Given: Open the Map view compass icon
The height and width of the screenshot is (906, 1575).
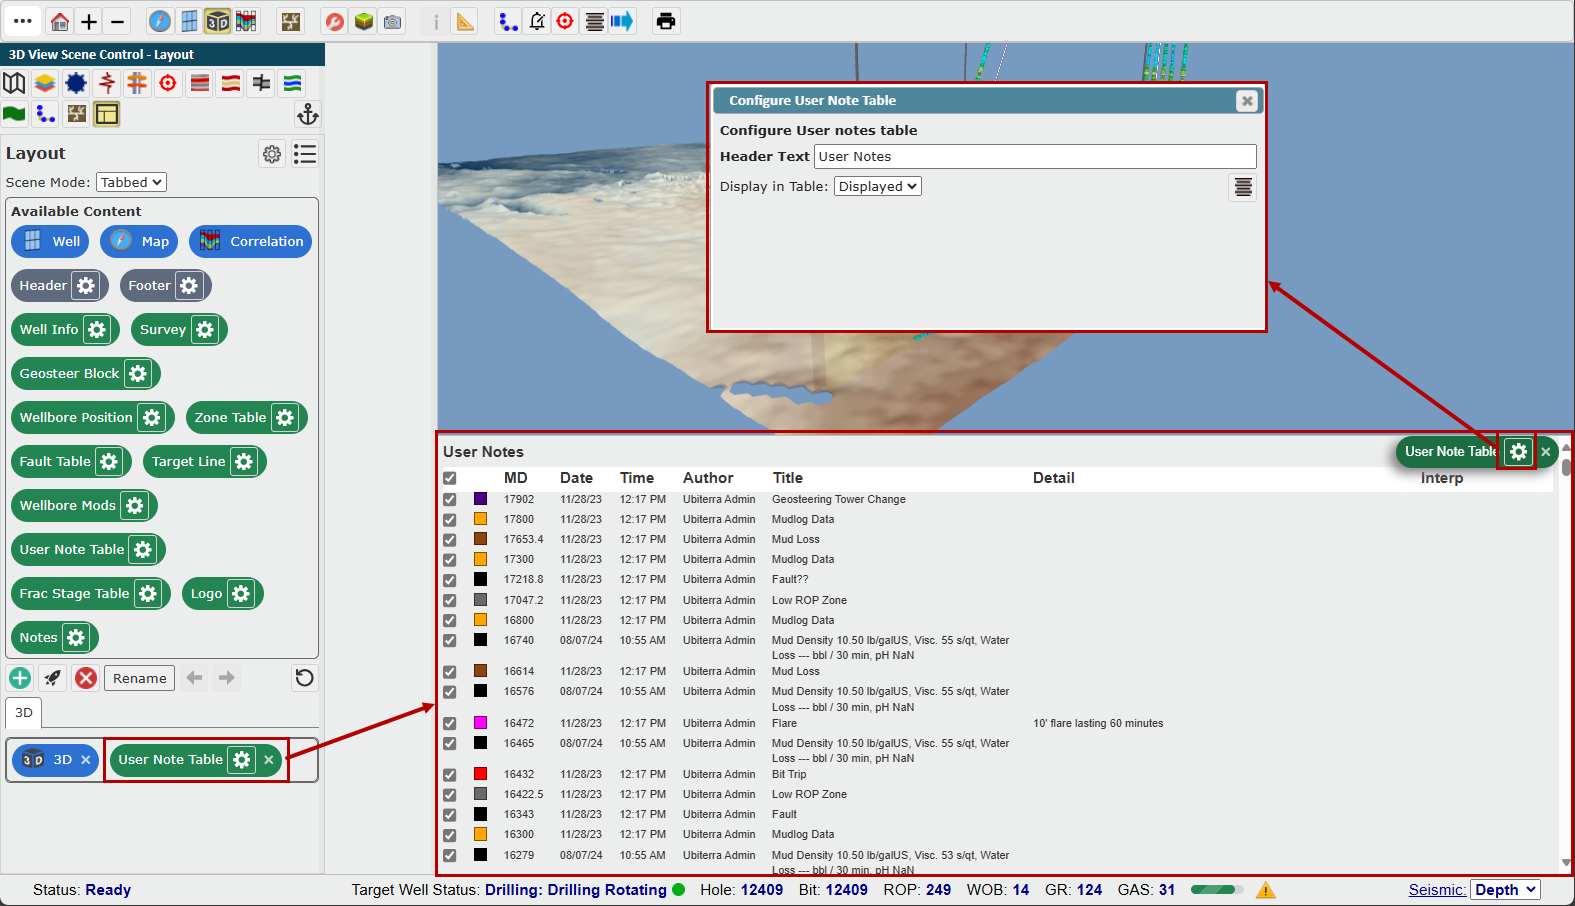Looking at the screenshot, I should [160, 21].
